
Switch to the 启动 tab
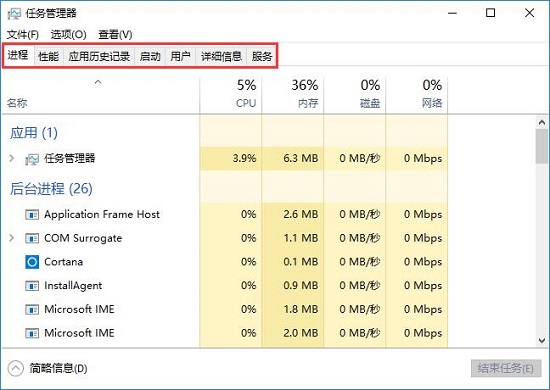[x=150, y=56]
